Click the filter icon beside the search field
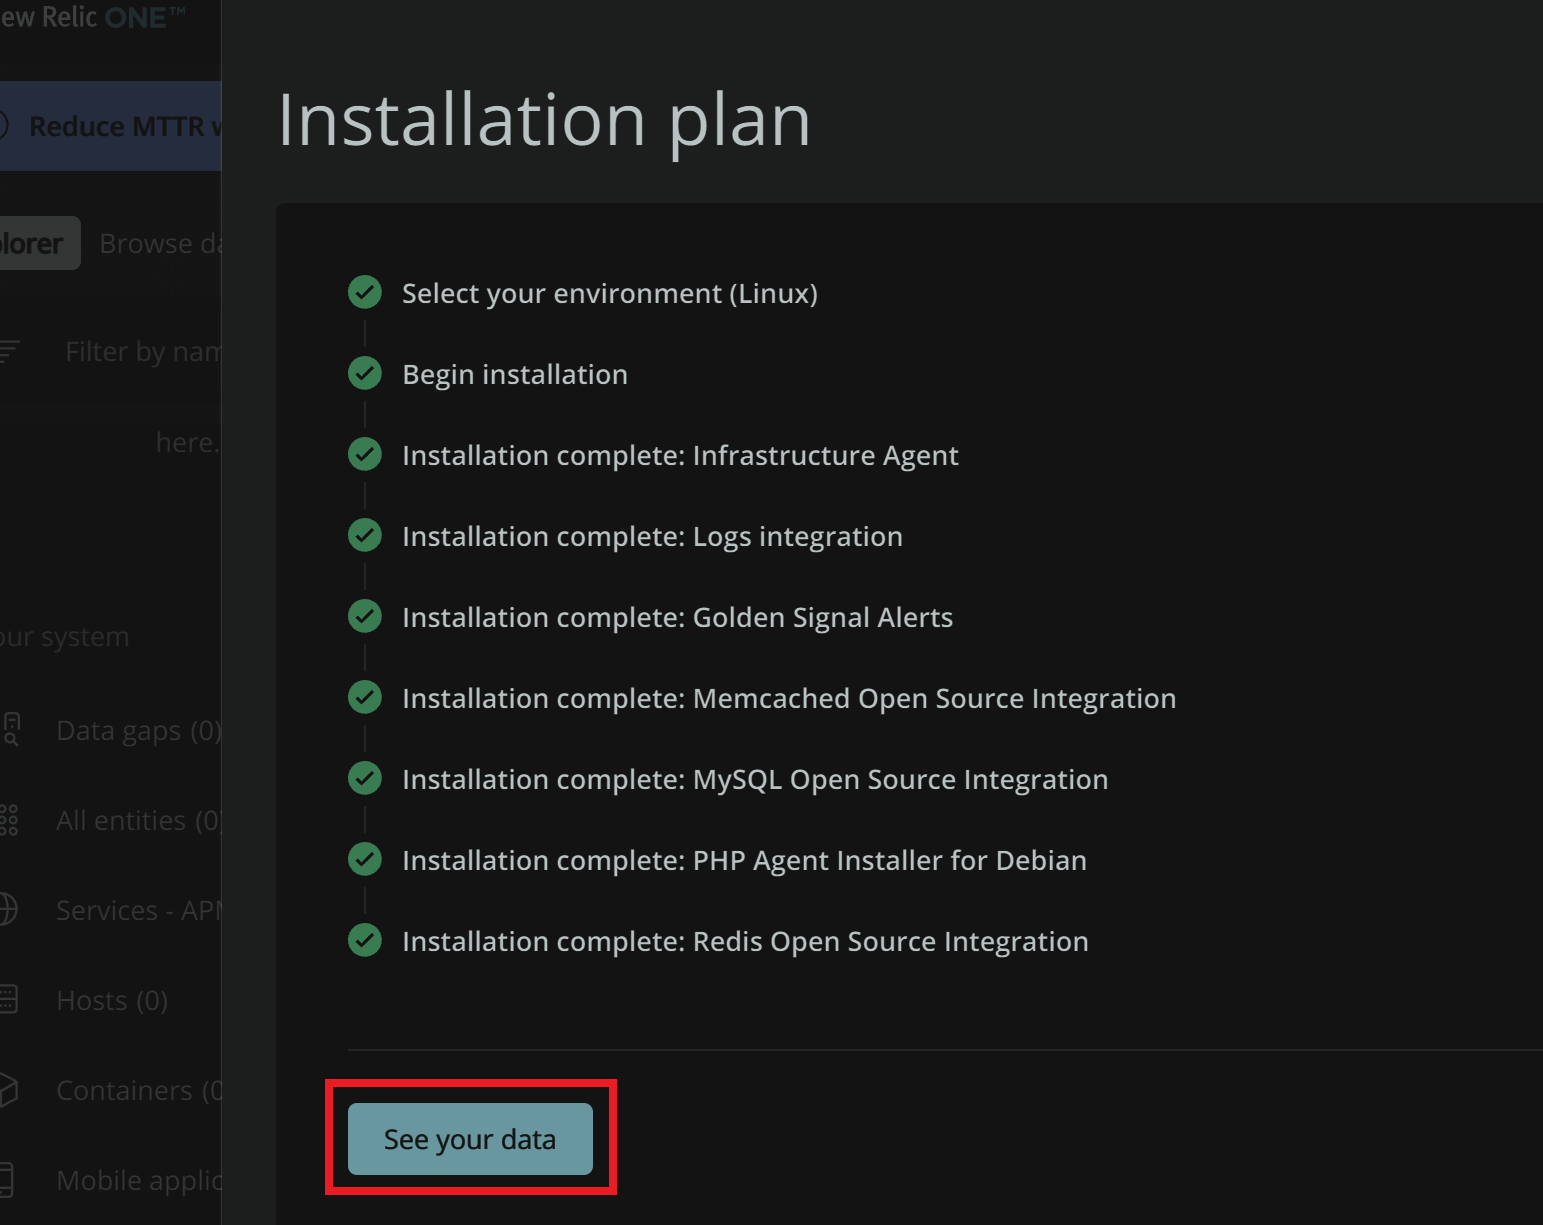The width and height of the screenshot is (1543, 1225). click(x=10, y=351)
